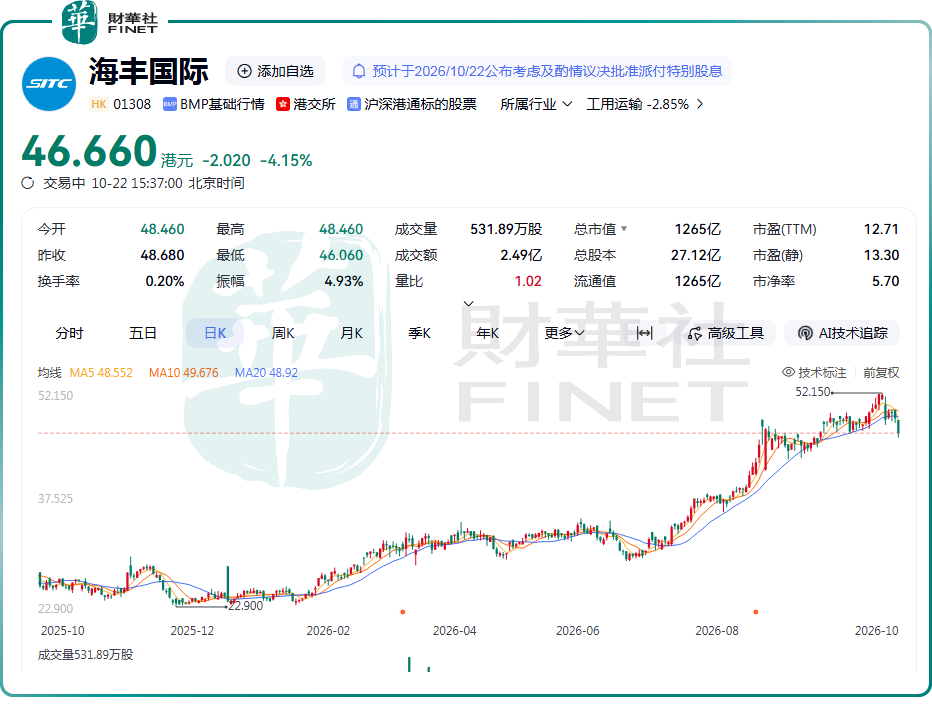Click the 总股本 27.12亿 value
The width and height of the screenshot is (932, 717).
coord(696,255)
